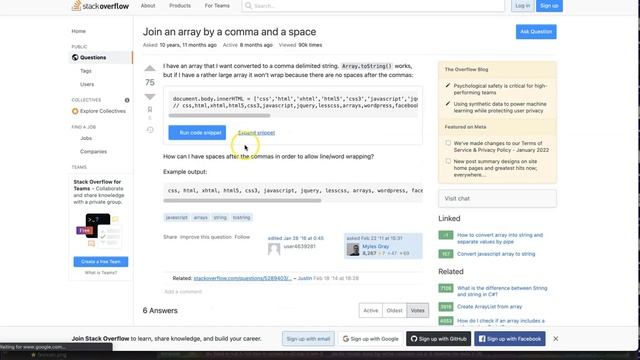The height and width of the screenshot is (360, 640).
Task: Go to Home in sidebar
Action: [79, 31]
